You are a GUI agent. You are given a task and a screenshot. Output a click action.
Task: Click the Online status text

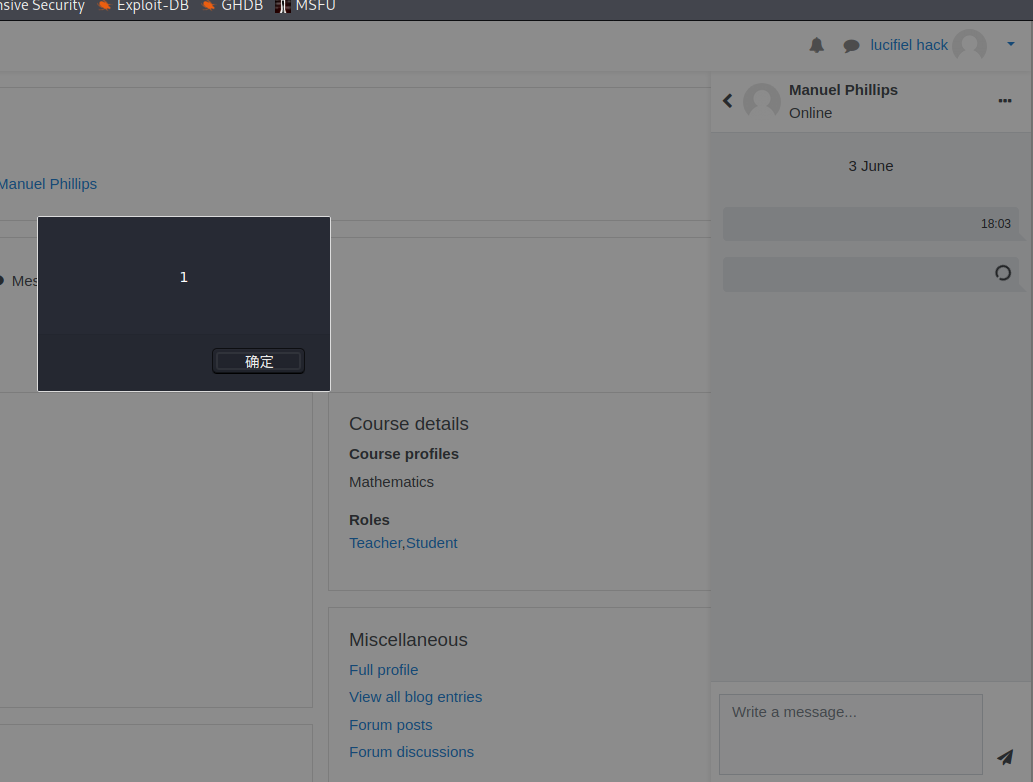810,113
